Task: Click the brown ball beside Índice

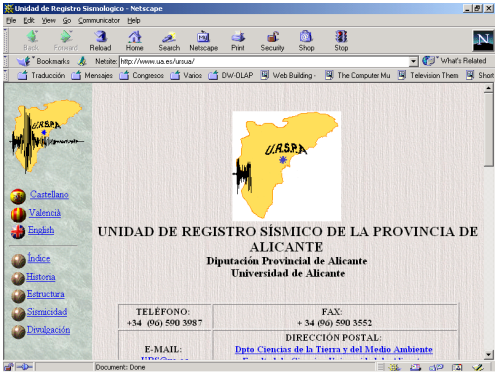Action: point(18,261)
